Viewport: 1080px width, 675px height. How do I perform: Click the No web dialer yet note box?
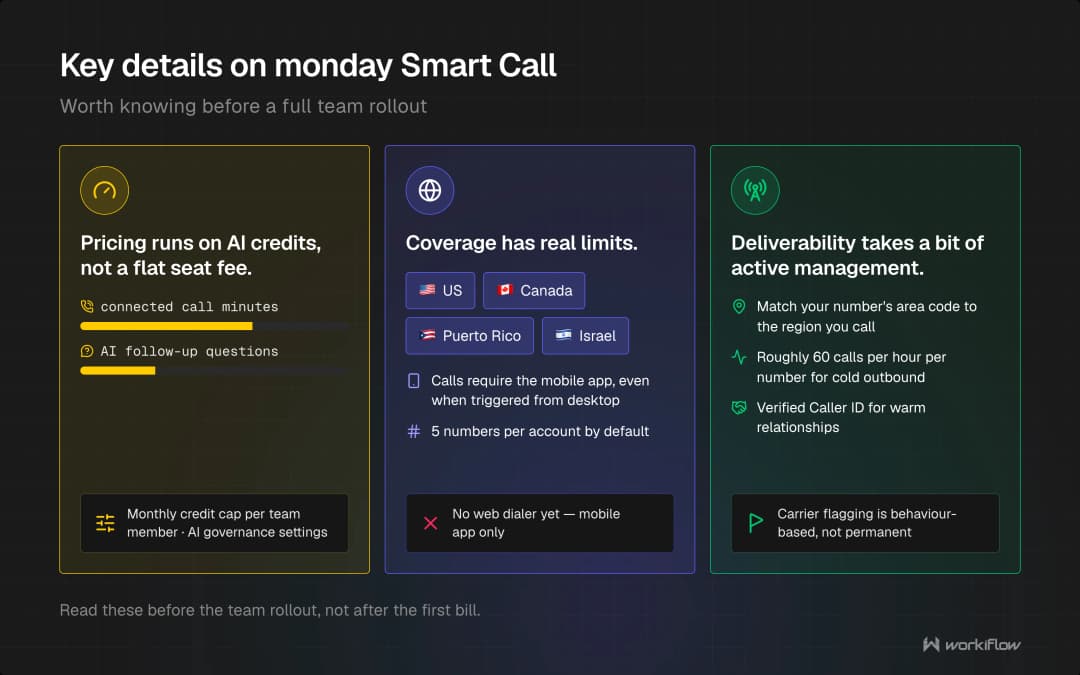point(539,523)
